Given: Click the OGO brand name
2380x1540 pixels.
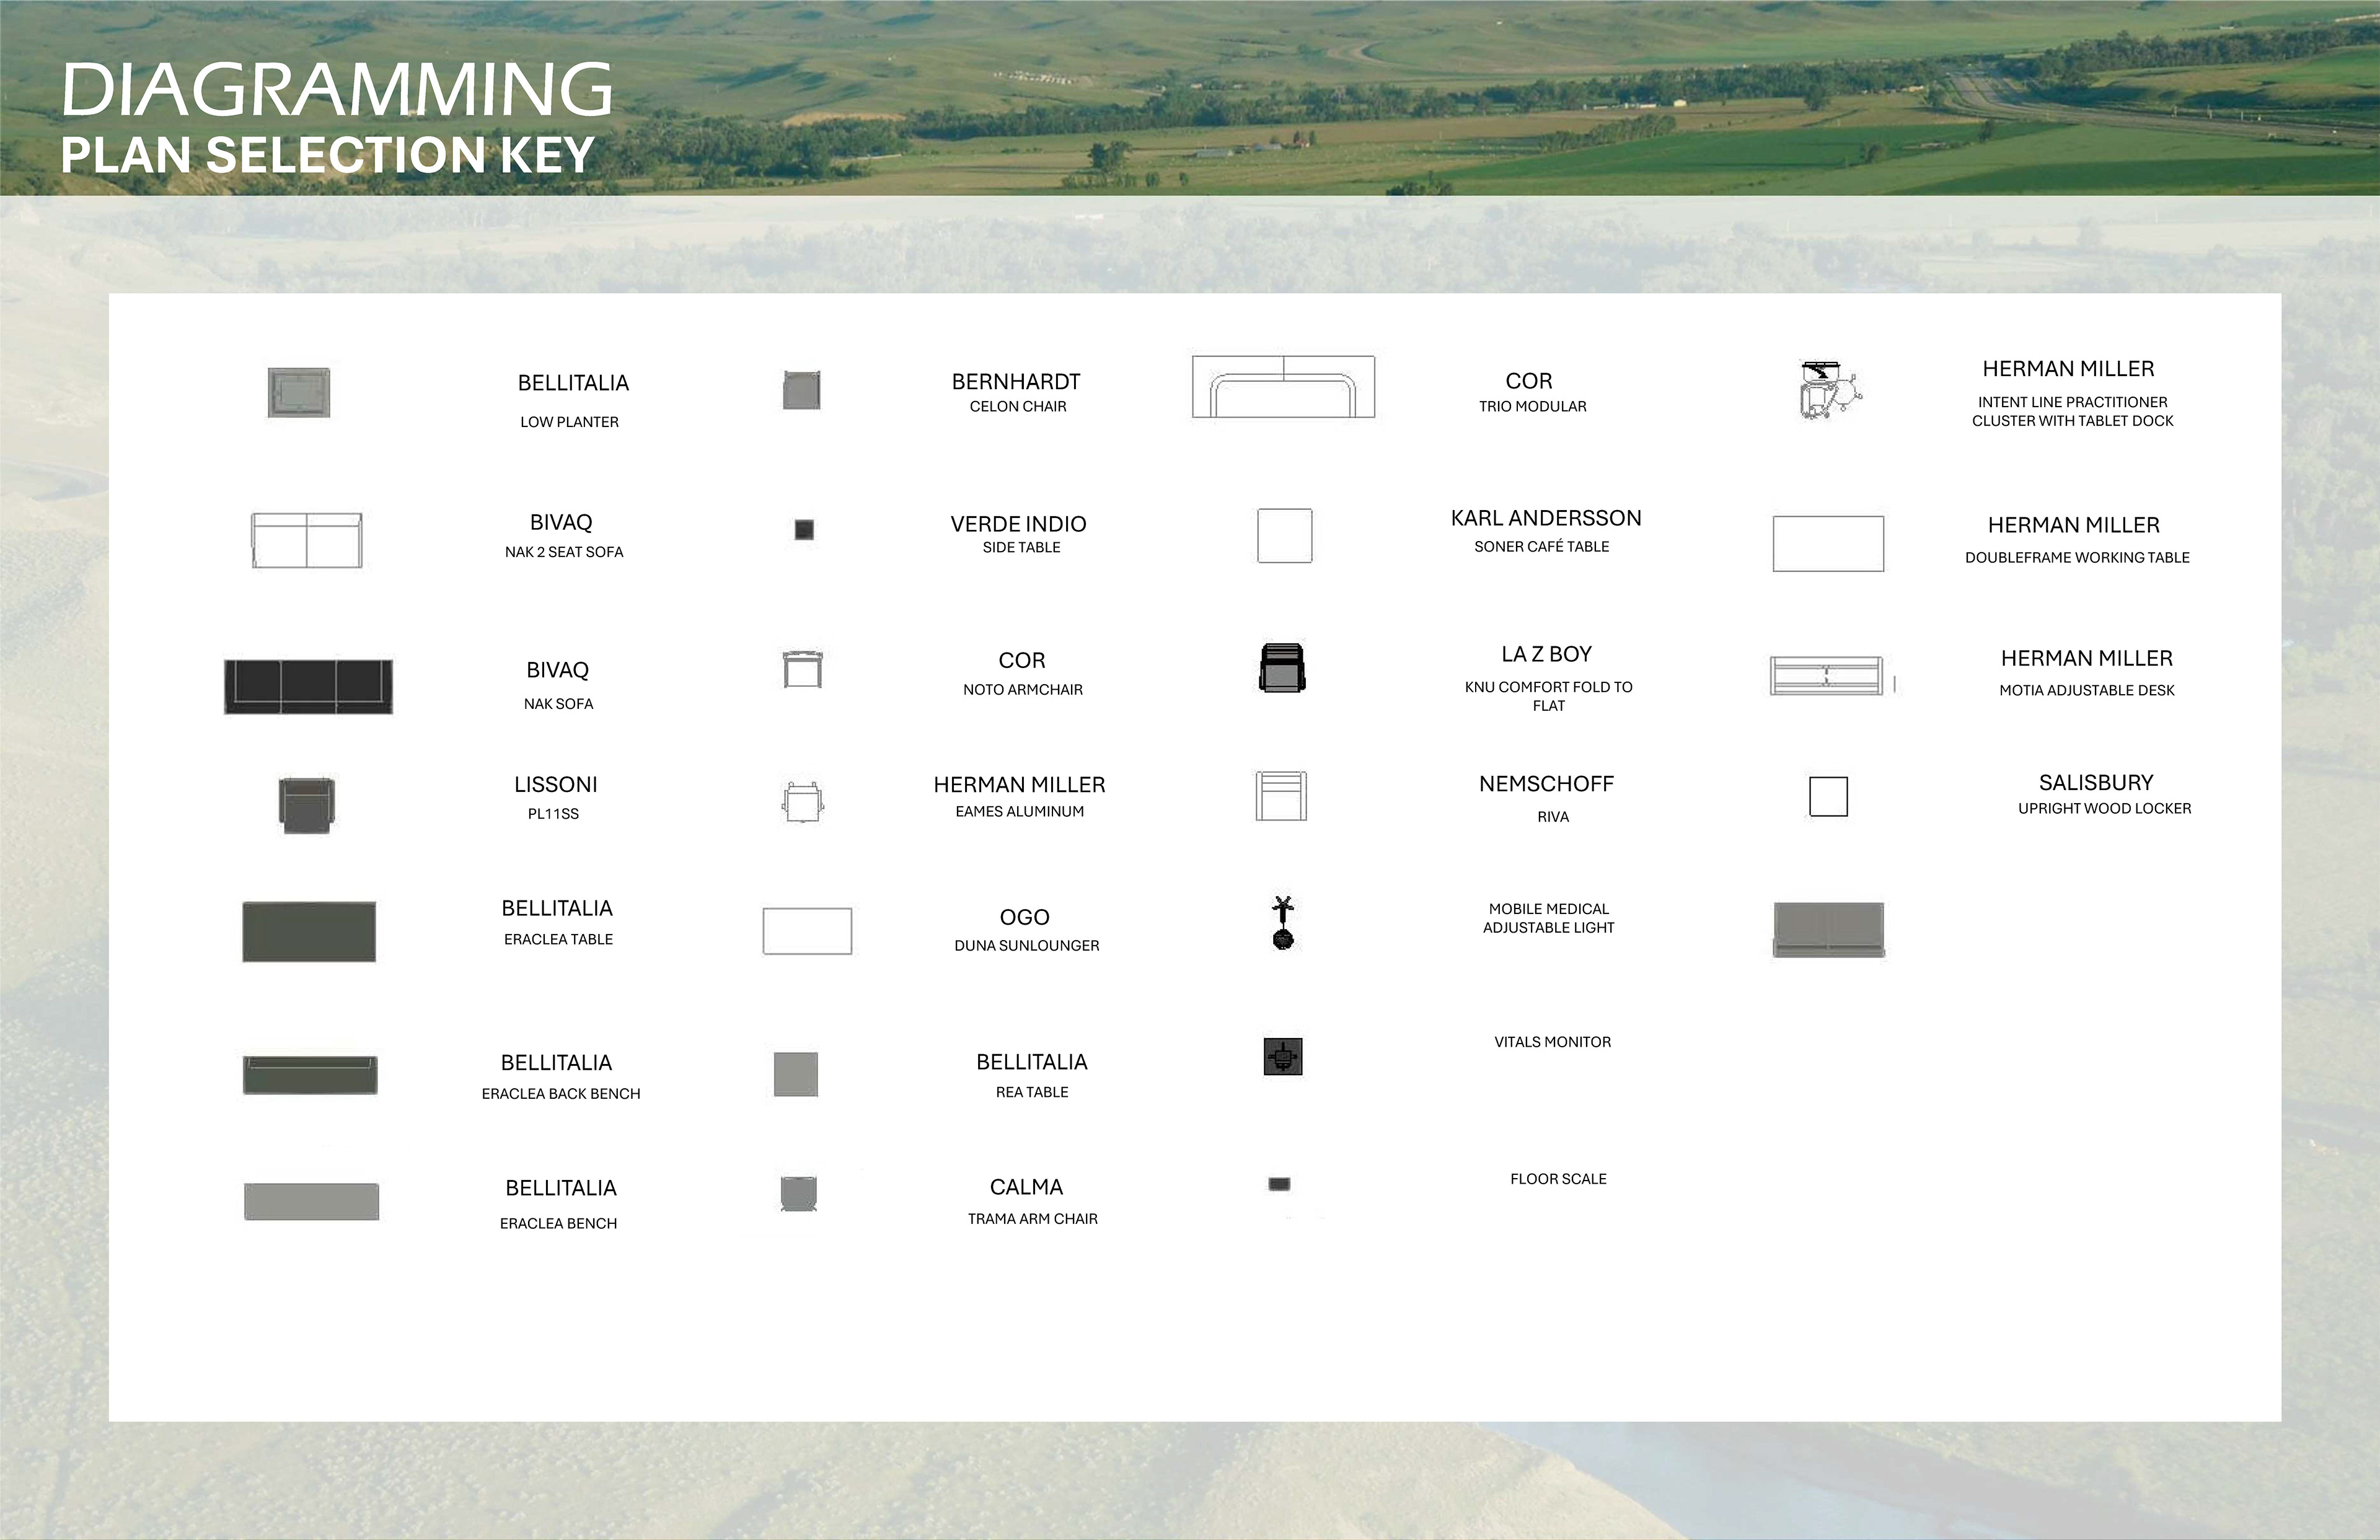Looking at the screenshot, I should (x=1024, y=917).
